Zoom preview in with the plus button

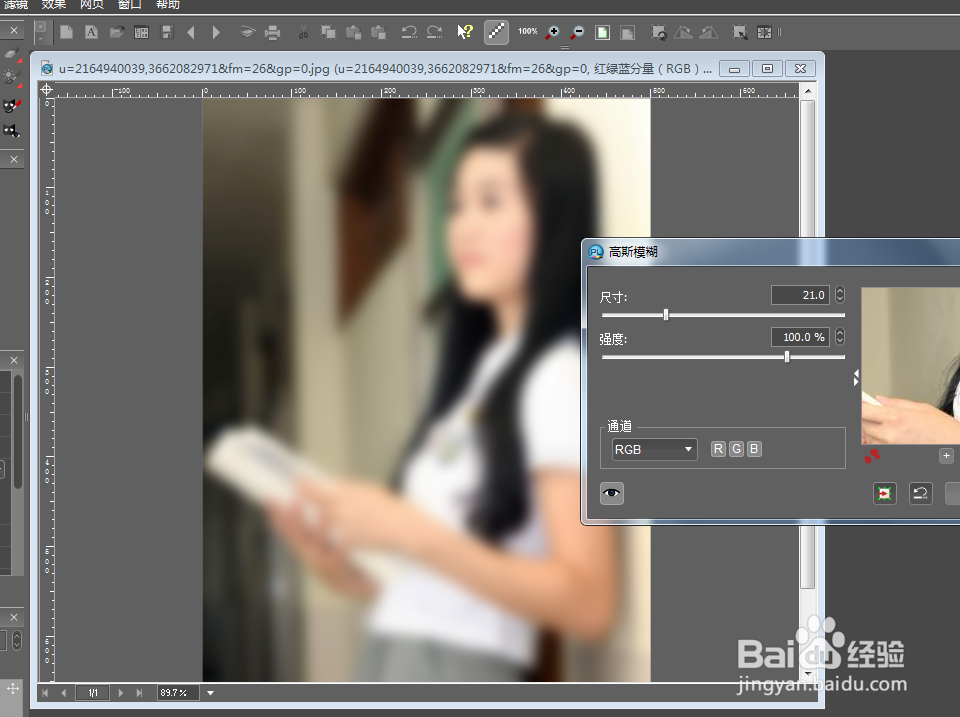[947, 456]
